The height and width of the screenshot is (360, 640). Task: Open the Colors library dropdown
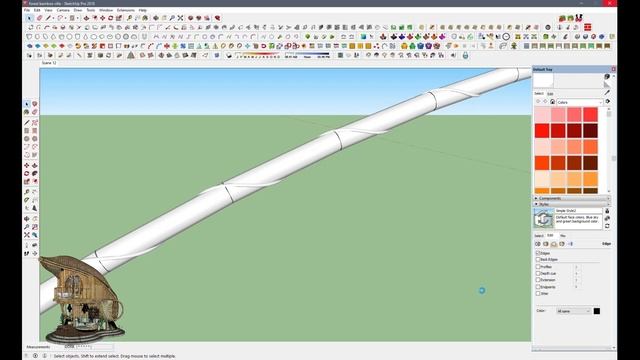(580, 102)
